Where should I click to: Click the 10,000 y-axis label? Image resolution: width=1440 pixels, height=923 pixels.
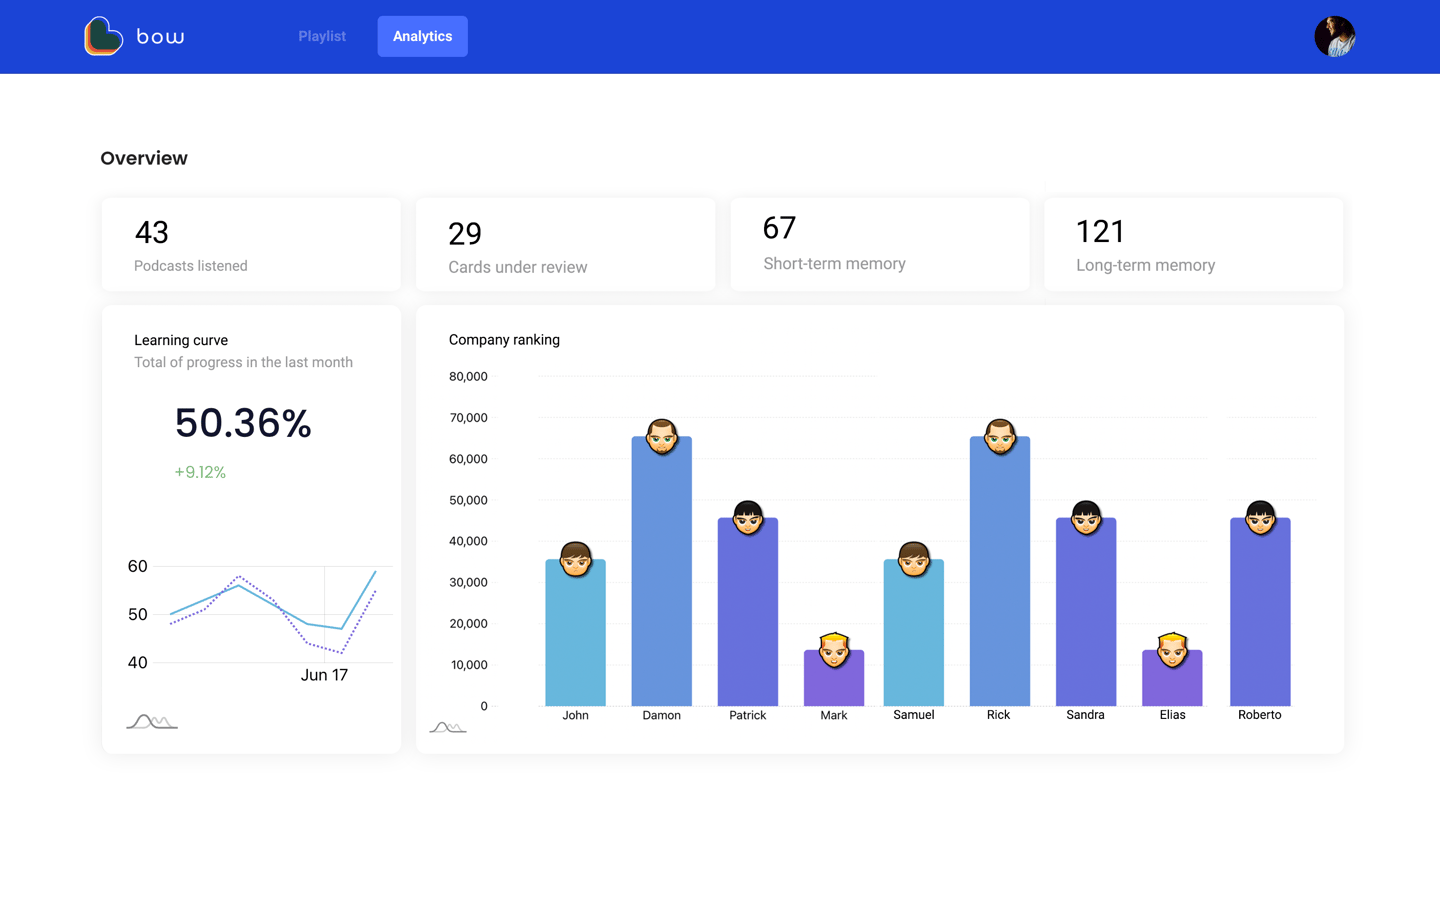(x=468, y=664)
